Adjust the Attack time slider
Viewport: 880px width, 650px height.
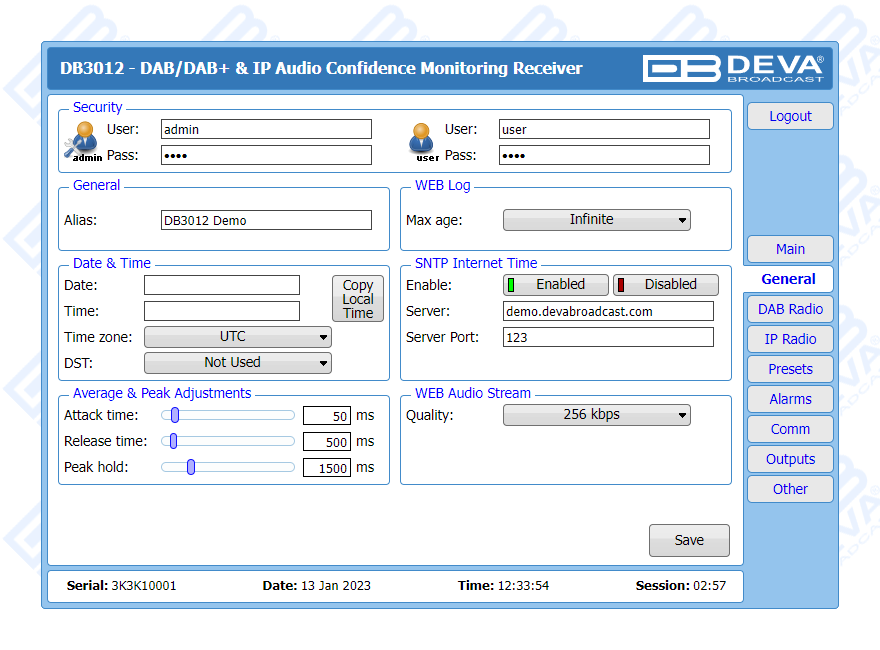point(175,415)
